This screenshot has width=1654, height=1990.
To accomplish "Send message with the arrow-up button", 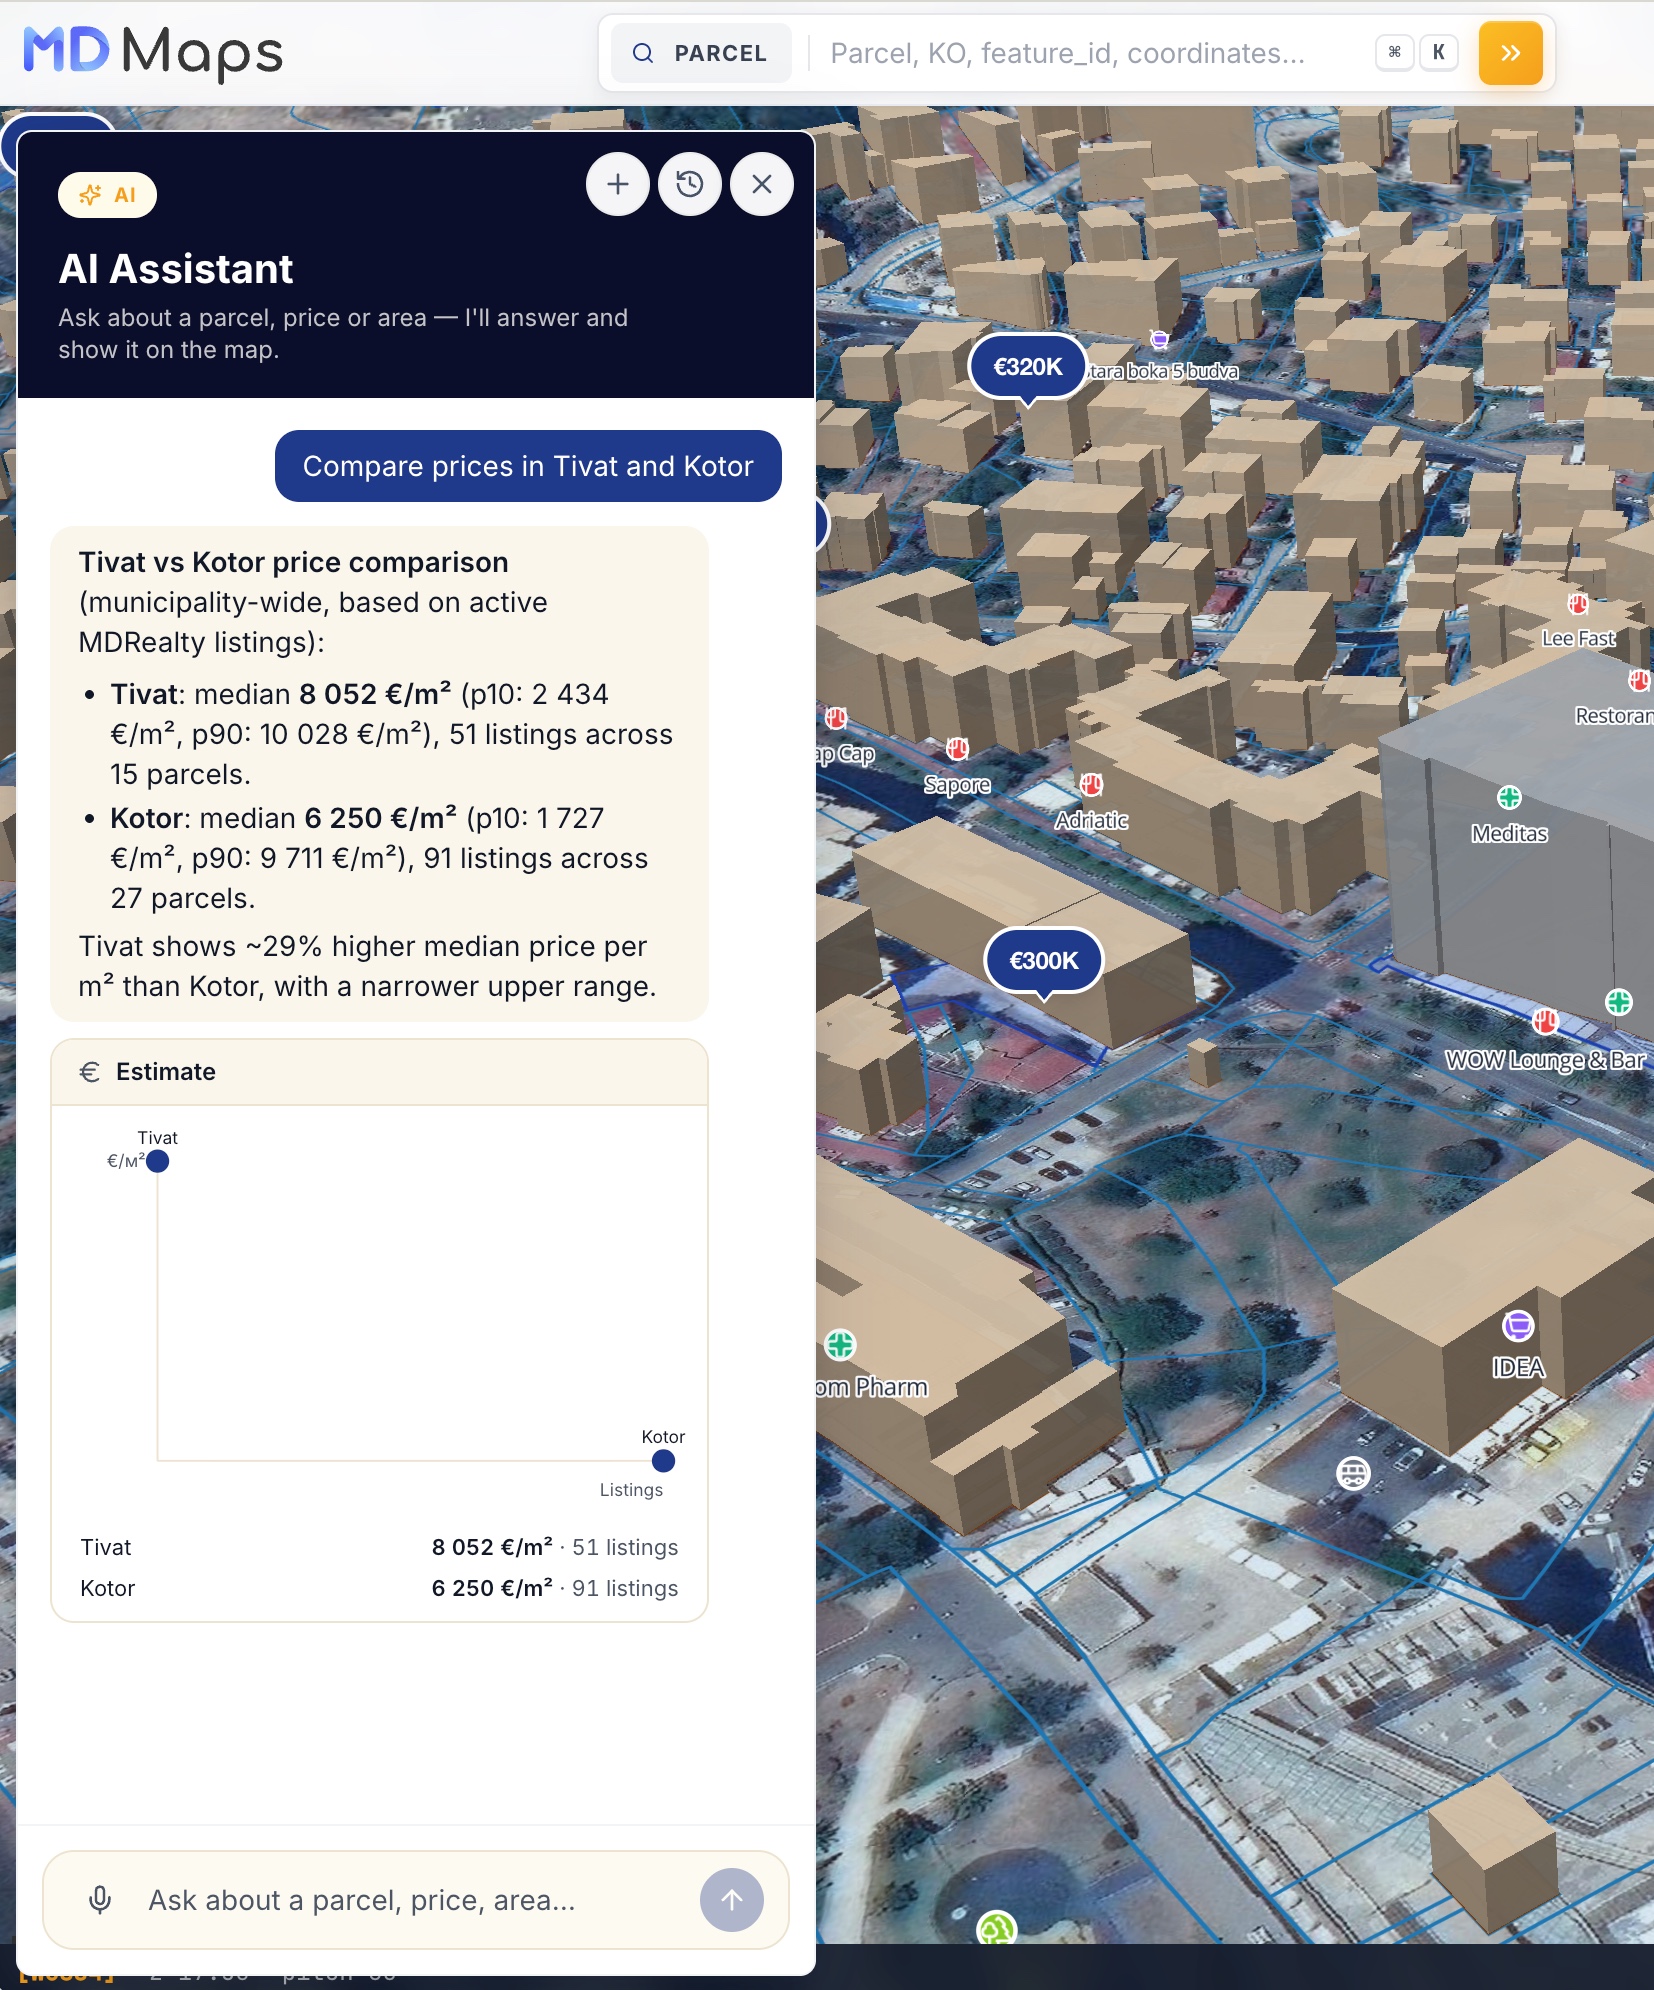I will (x=732, y=1900).
